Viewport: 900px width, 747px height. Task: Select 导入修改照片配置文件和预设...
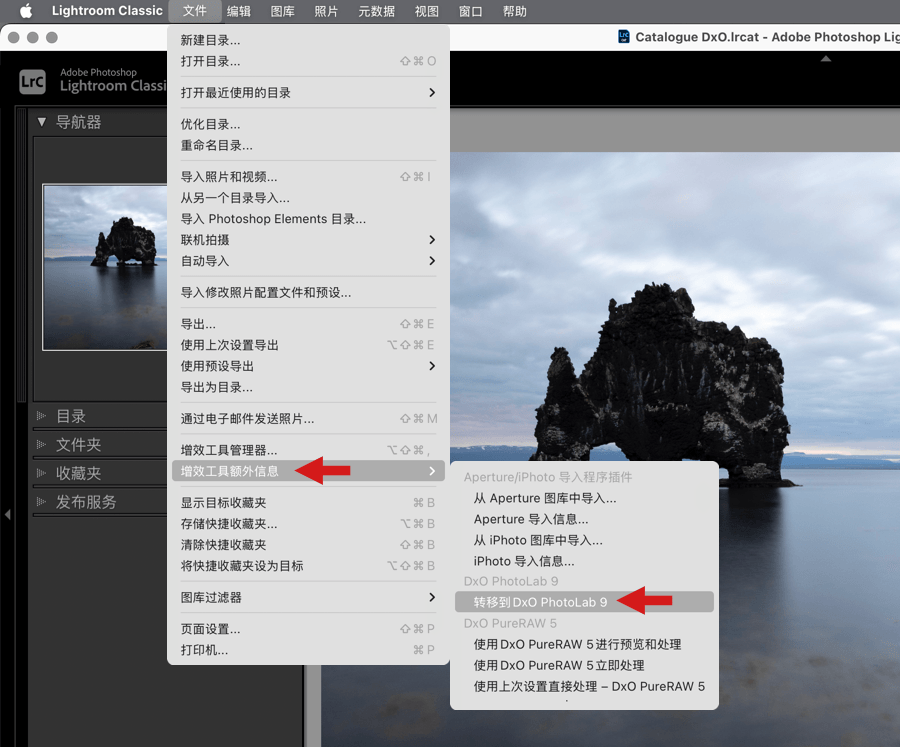(308, 293)
